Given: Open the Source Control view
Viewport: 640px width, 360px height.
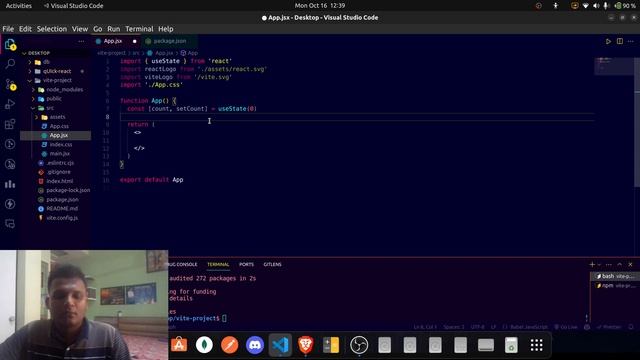Looking at the screenshot, I should tap(10, 84).
